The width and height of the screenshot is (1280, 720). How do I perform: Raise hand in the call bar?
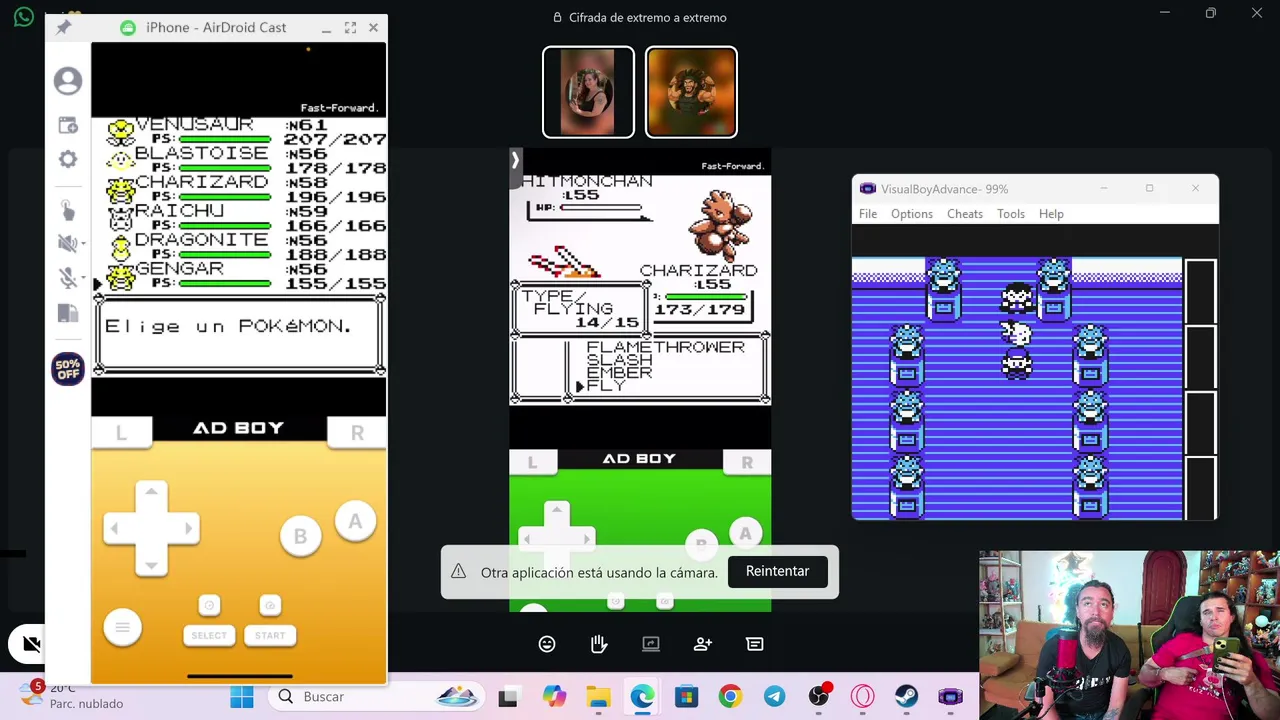(x=599, y=644)
